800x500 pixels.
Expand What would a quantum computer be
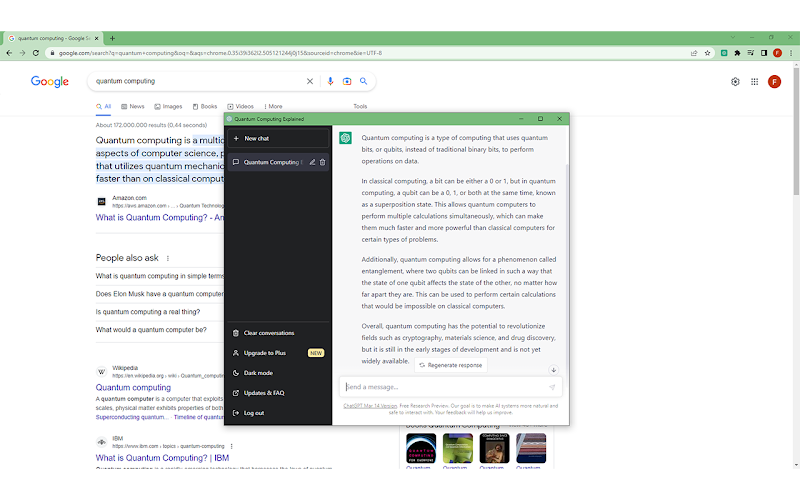159,330
